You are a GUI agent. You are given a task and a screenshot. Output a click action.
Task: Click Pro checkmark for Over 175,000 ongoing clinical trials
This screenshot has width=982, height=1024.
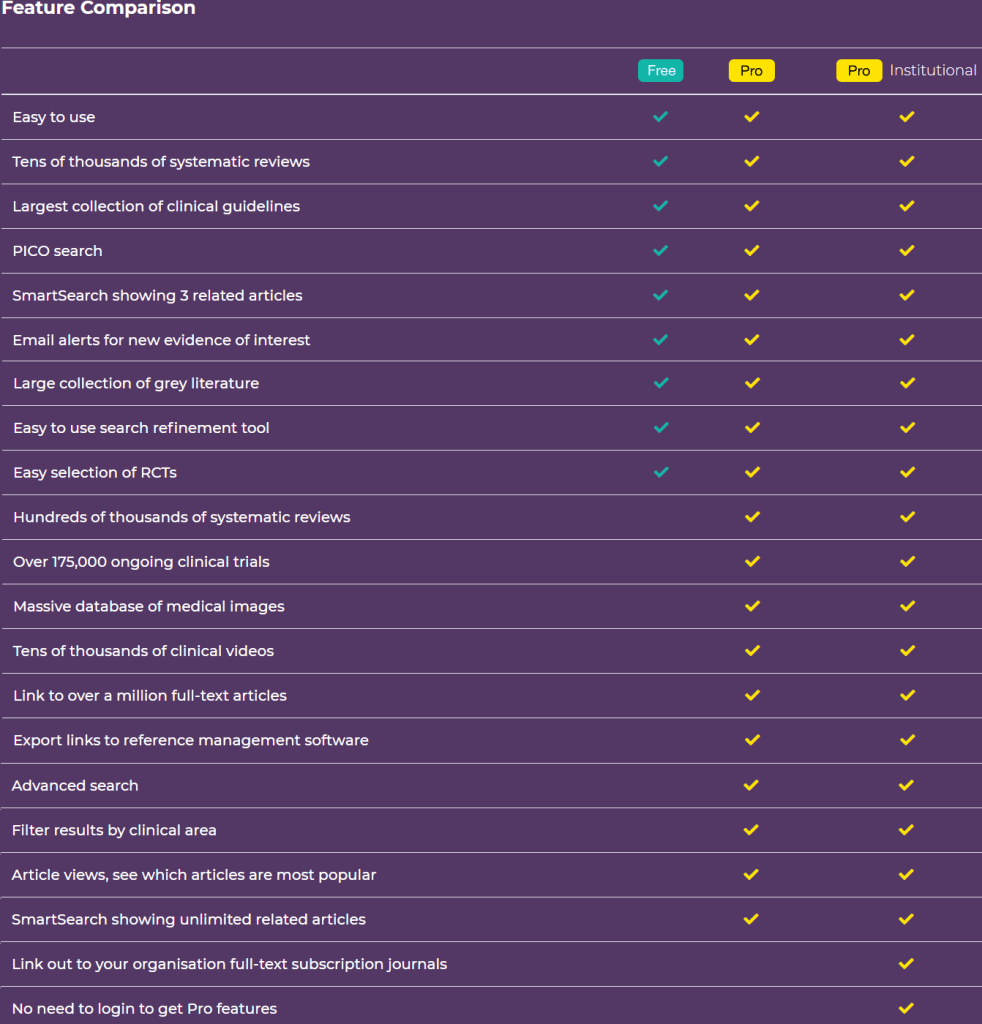coord(752,562)
